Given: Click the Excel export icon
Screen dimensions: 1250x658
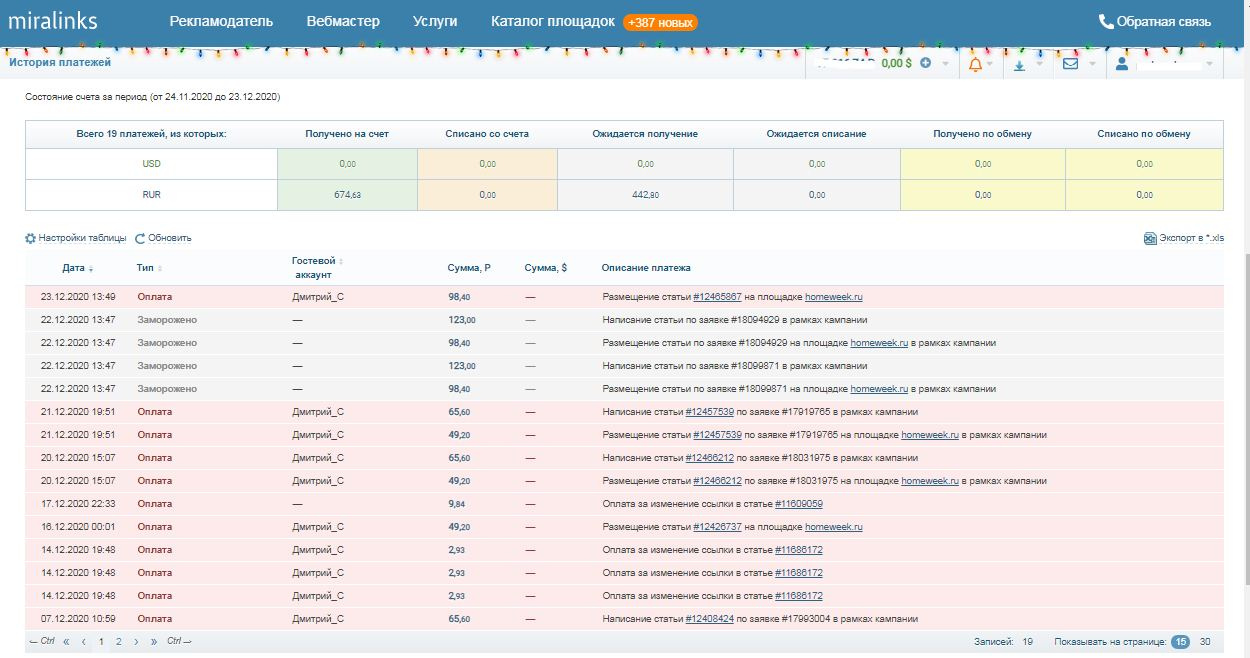Looking at the screenshot, I should click(1150, 238).
